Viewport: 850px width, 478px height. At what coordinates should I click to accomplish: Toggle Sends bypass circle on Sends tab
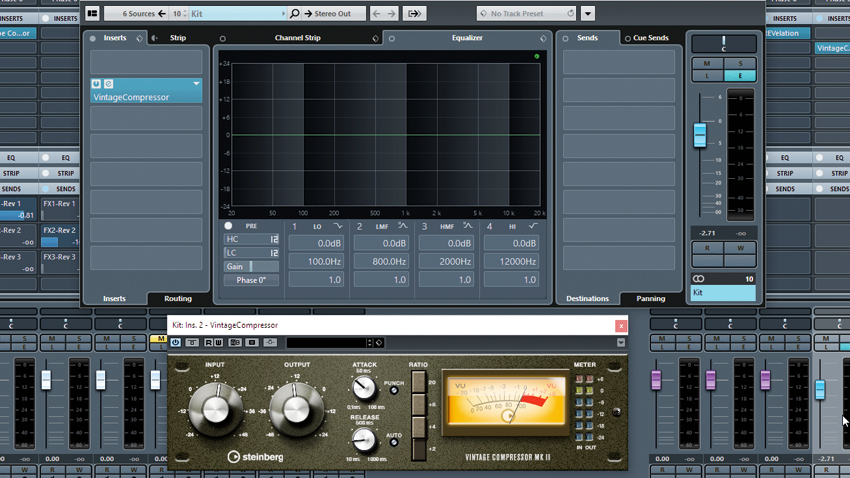[565, 38]
